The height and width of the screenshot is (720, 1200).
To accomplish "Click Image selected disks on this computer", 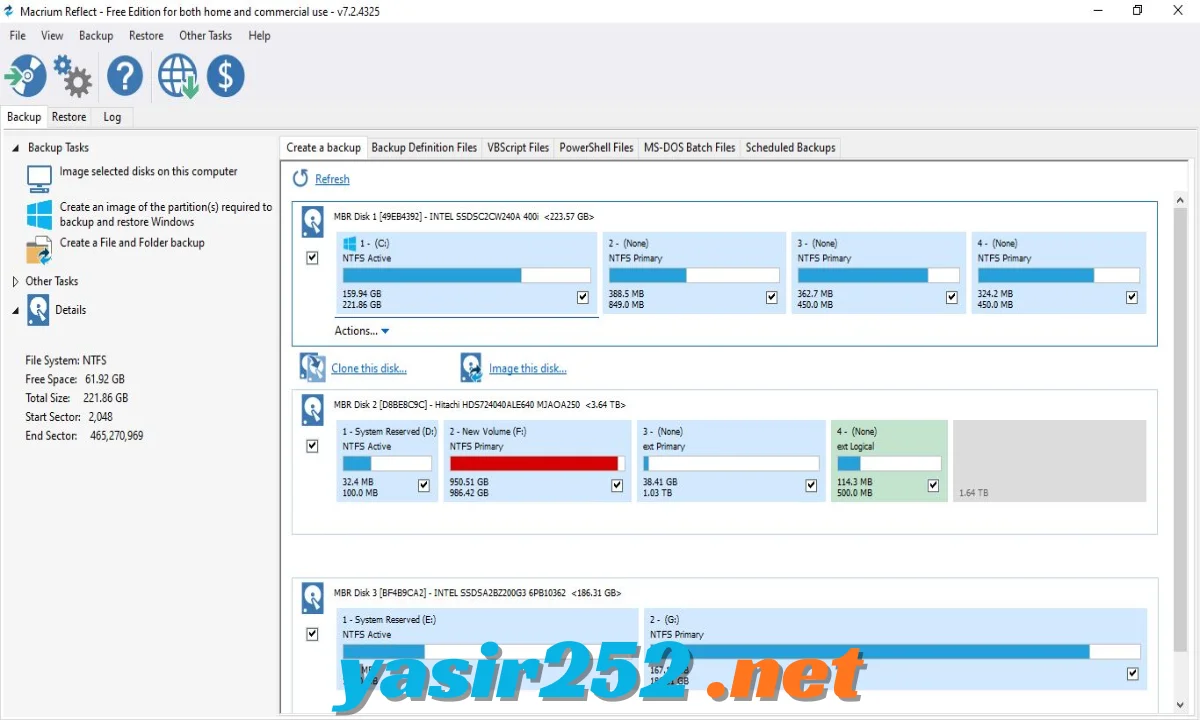I will [148, 171].
